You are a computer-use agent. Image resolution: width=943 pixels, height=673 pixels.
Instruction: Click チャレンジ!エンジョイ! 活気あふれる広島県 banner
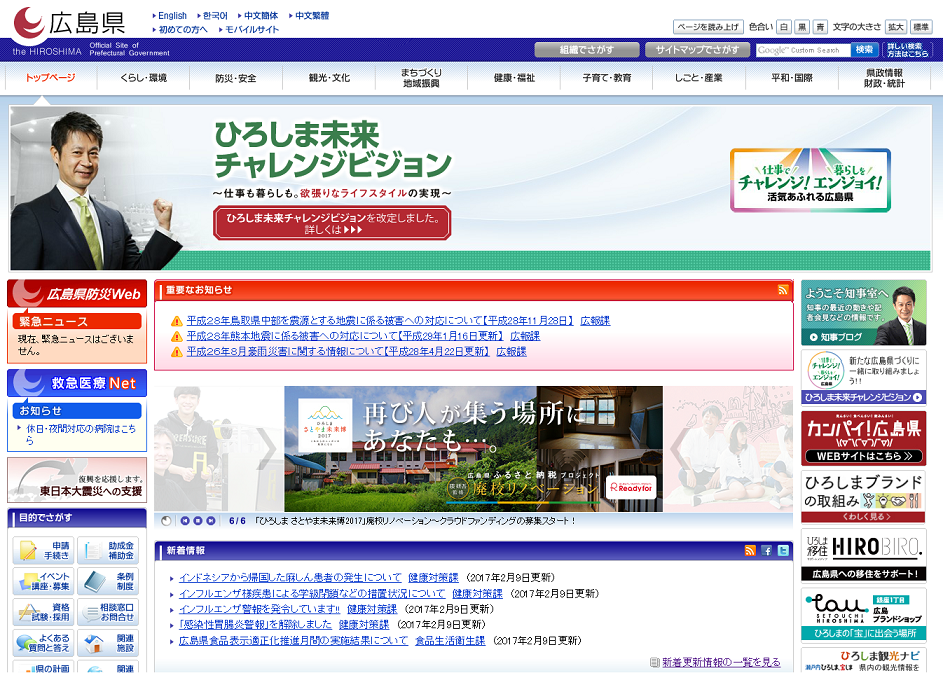click(x=810, y=180)
